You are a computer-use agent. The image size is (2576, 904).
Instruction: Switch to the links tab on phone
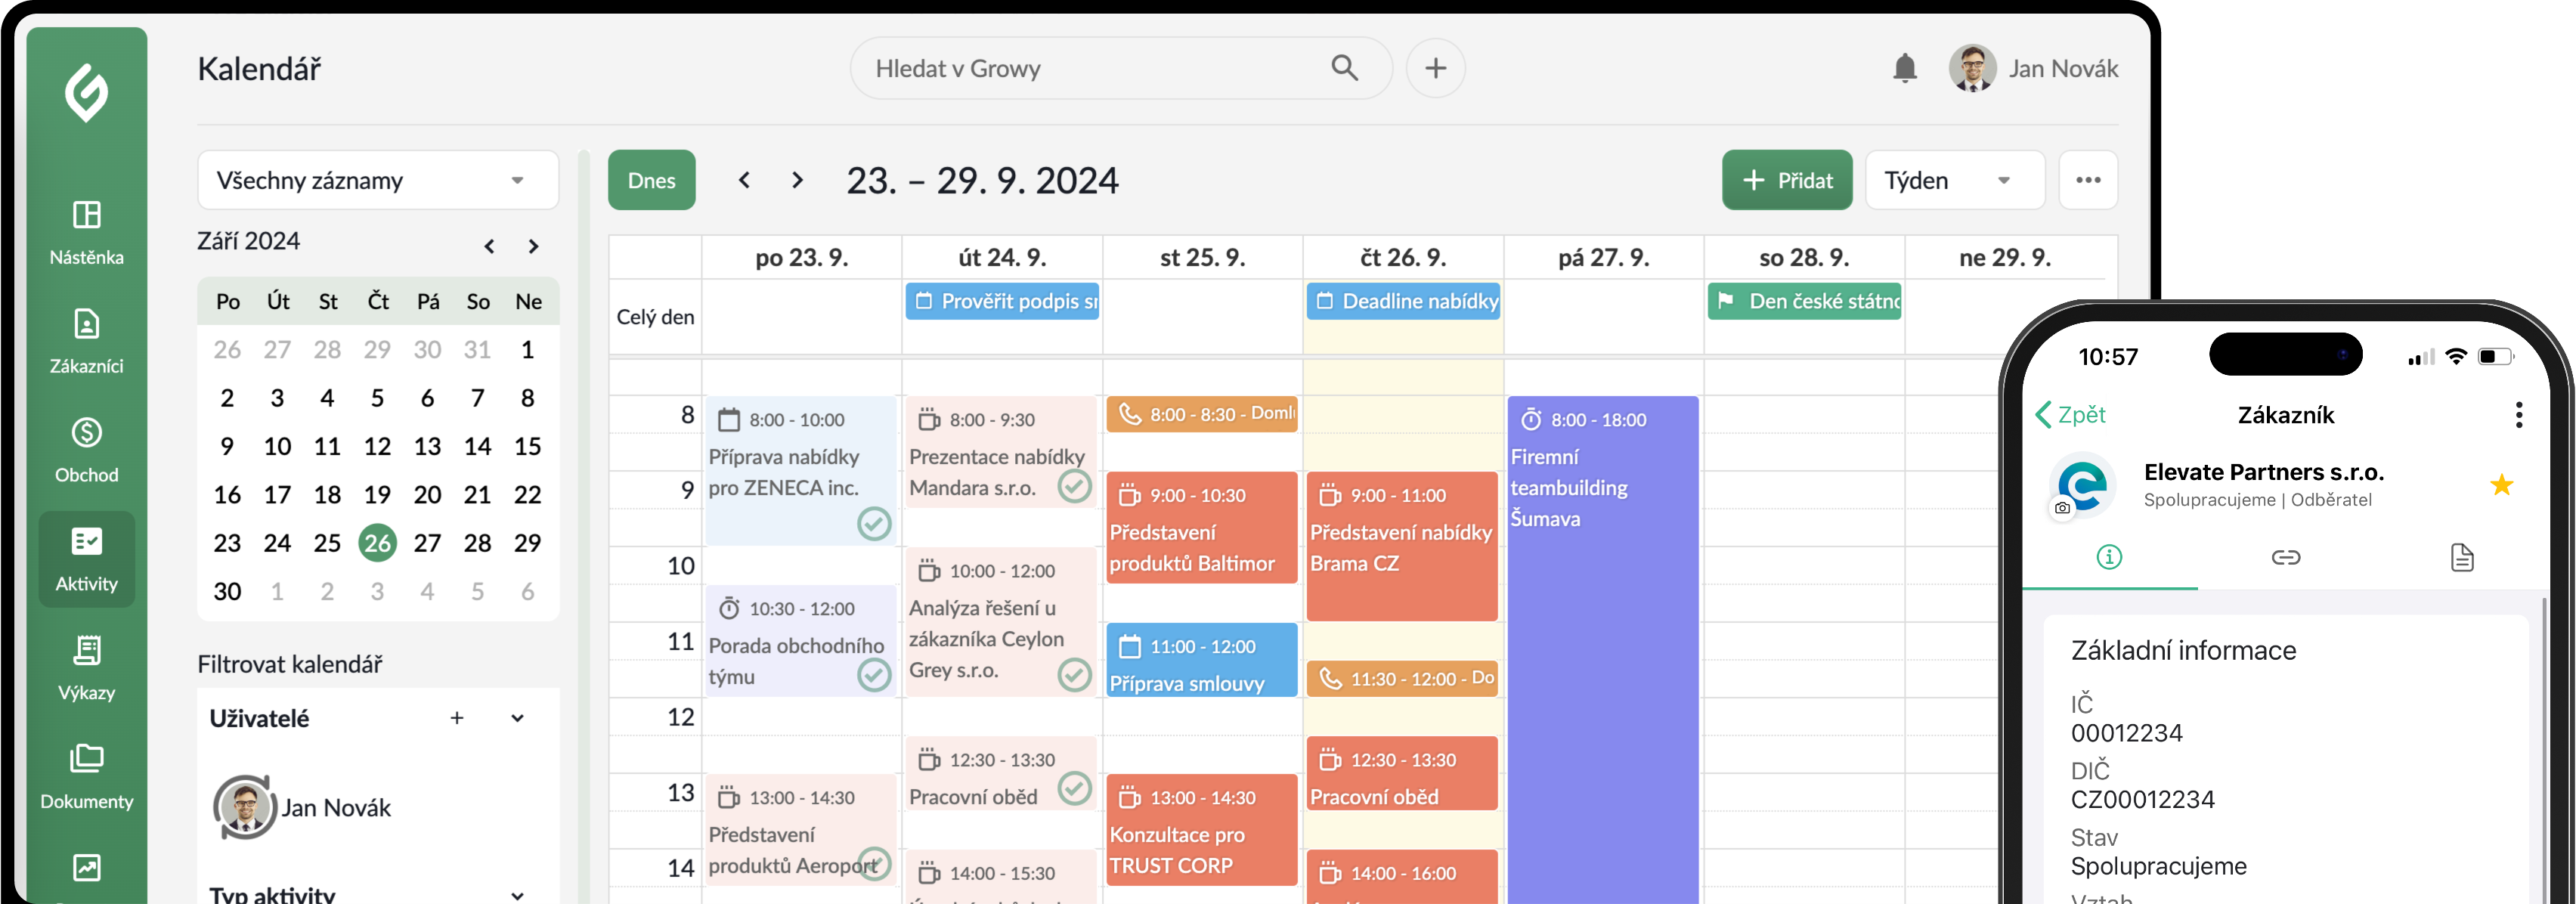click(x=2286, y=557)
